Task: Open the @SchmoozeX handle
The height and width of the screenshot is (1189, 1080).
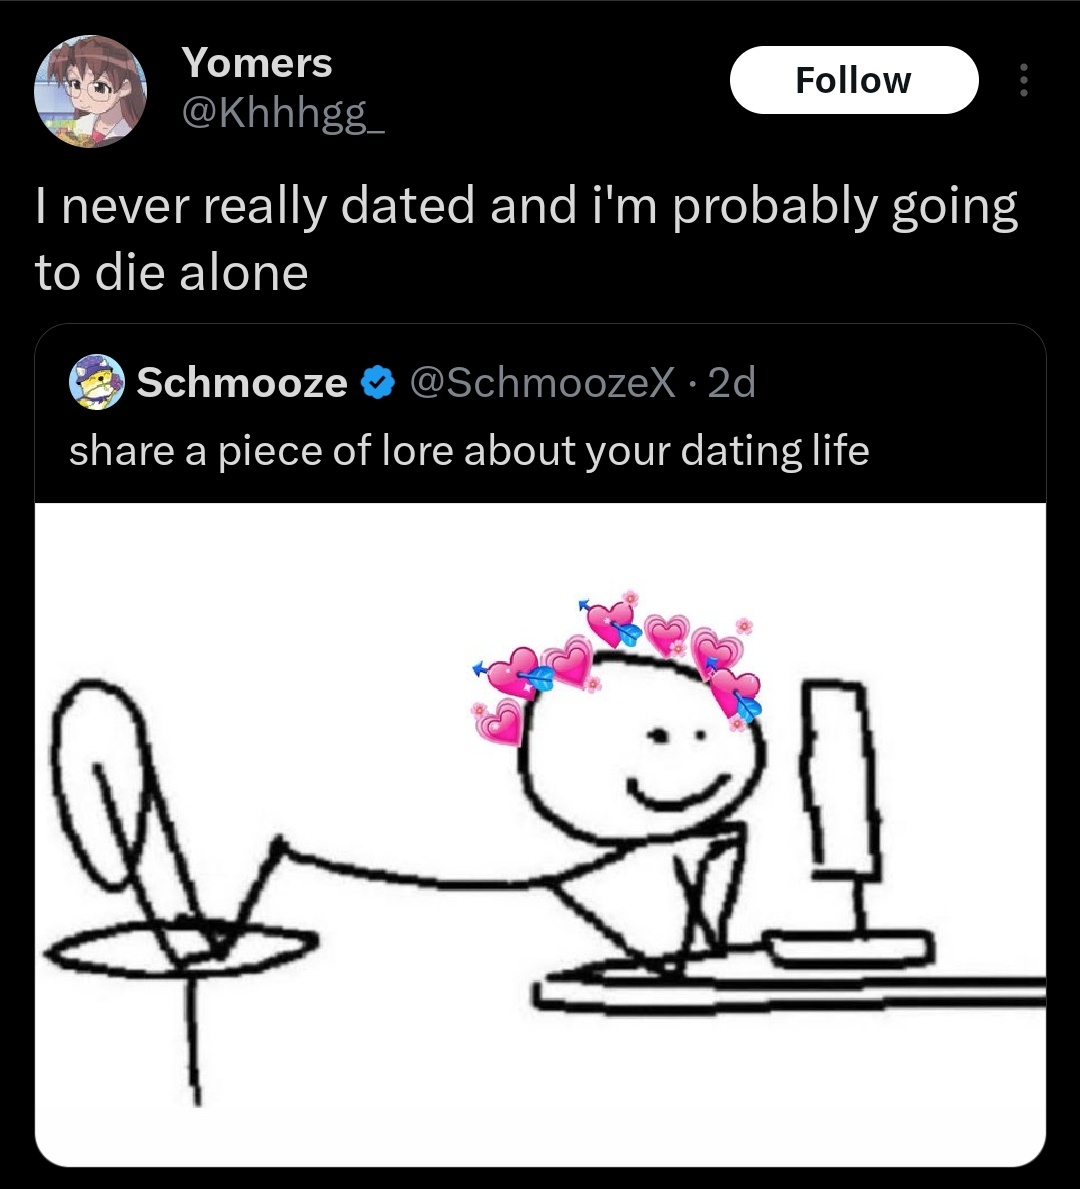Action: click(x=542, y=382)
